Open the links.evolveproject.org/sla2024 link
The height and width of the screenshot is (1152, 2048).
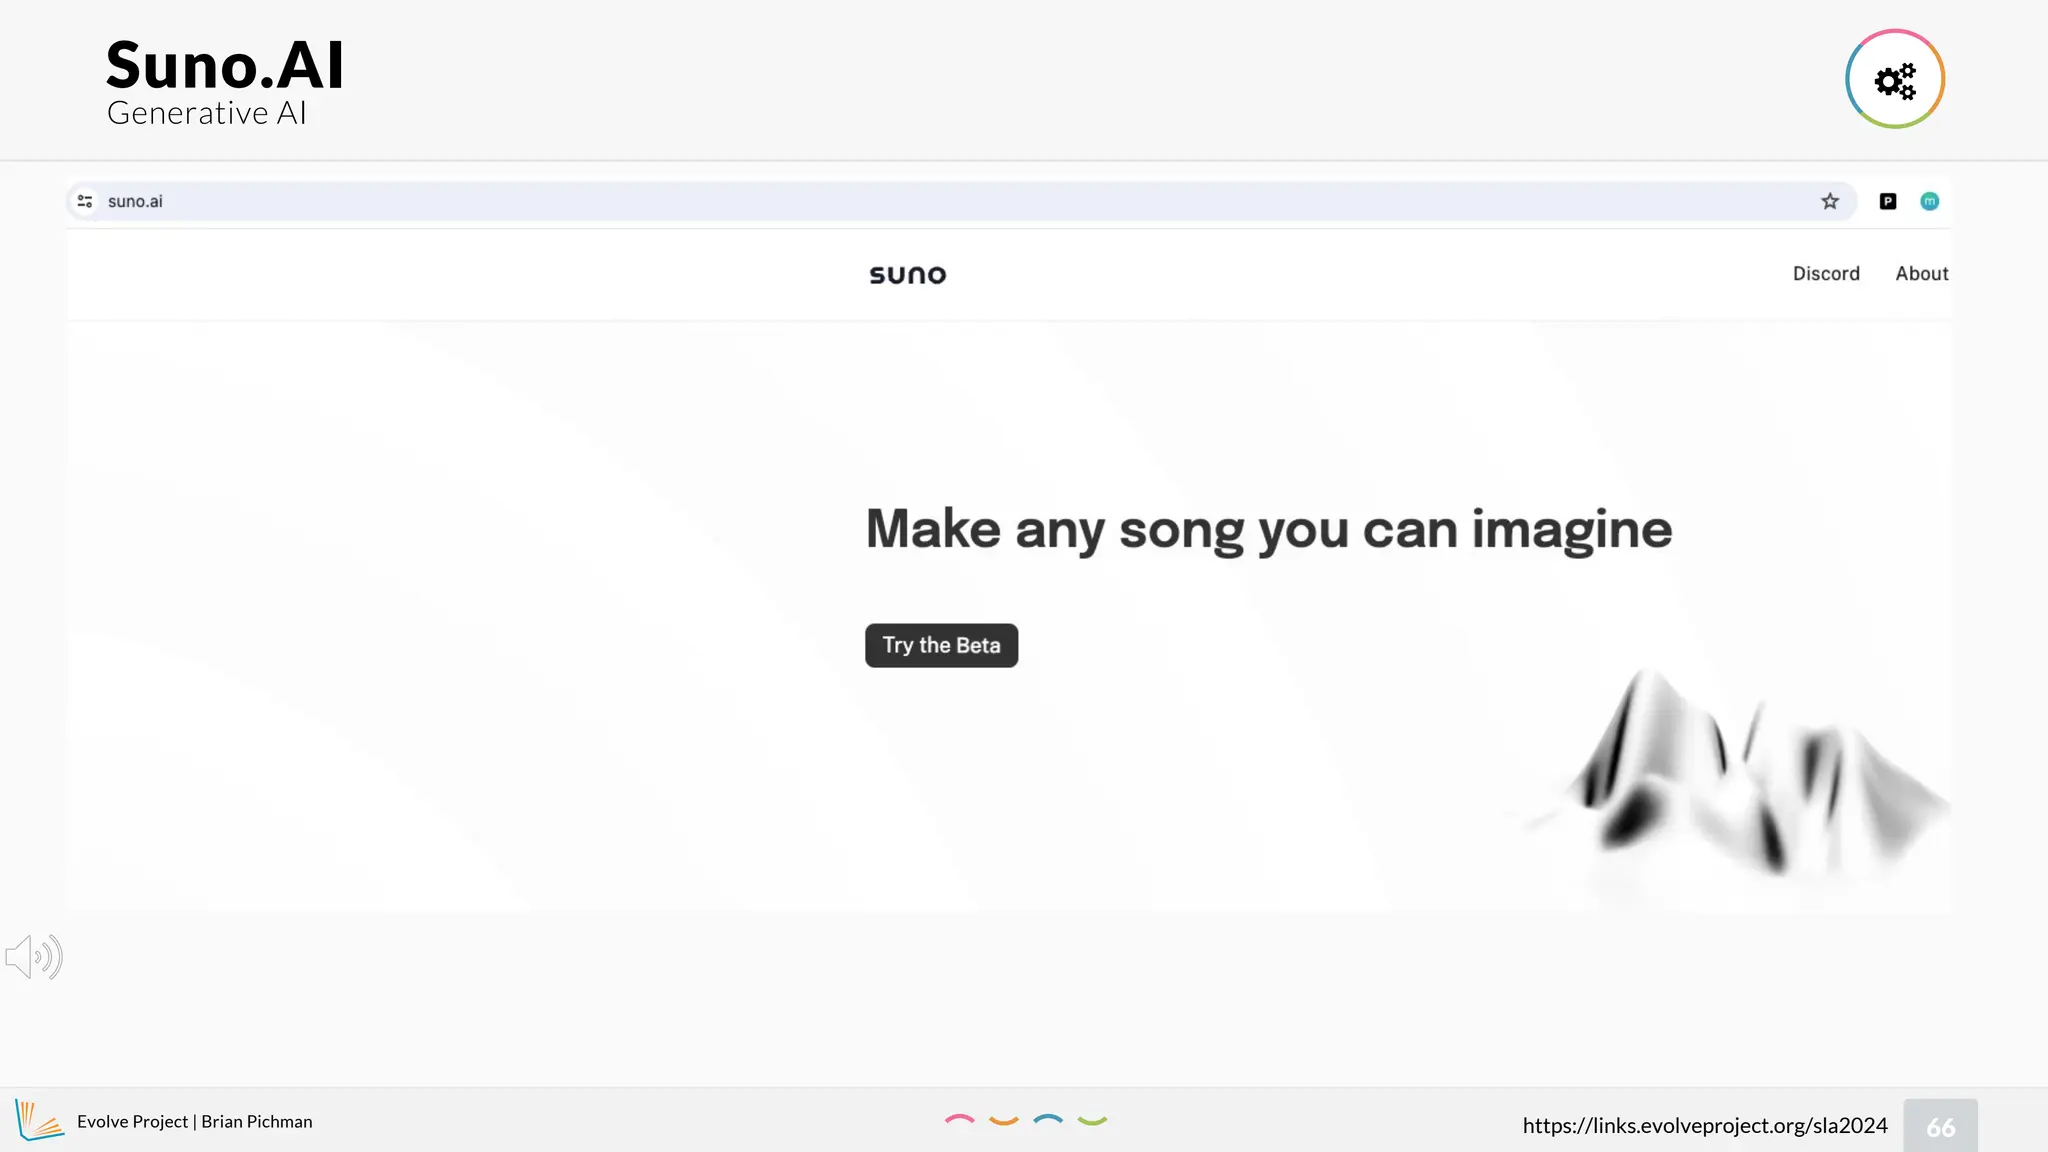1705,1125
